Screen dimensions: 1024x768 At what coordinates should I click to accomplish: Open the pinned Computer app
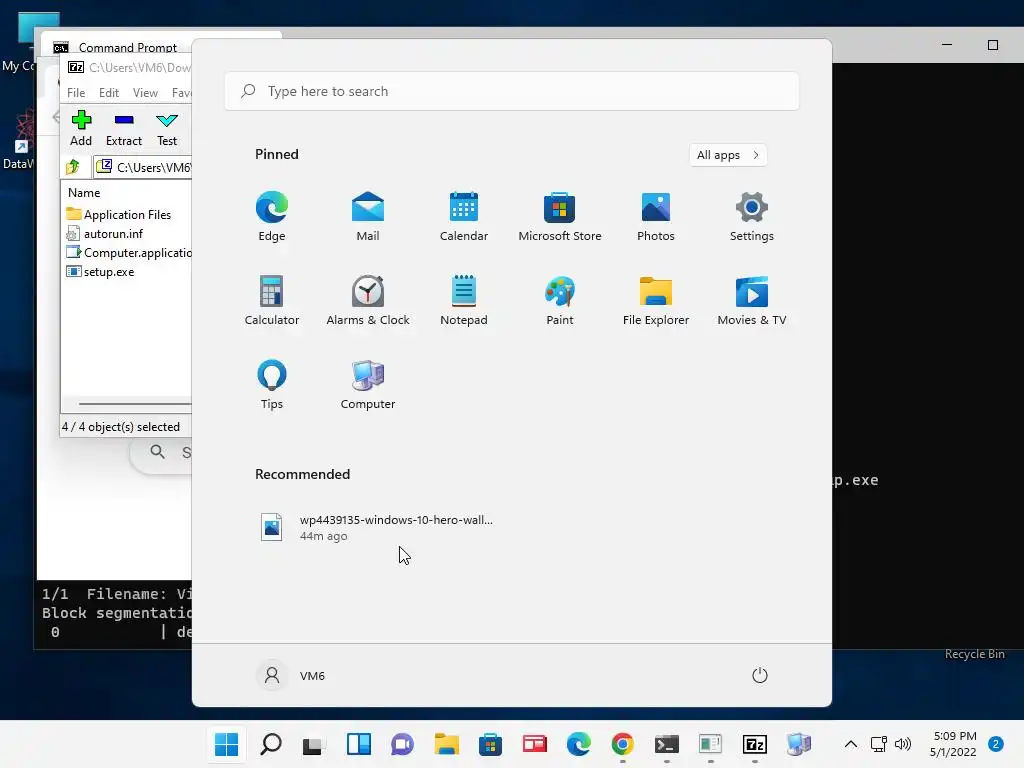pos(368,385)
